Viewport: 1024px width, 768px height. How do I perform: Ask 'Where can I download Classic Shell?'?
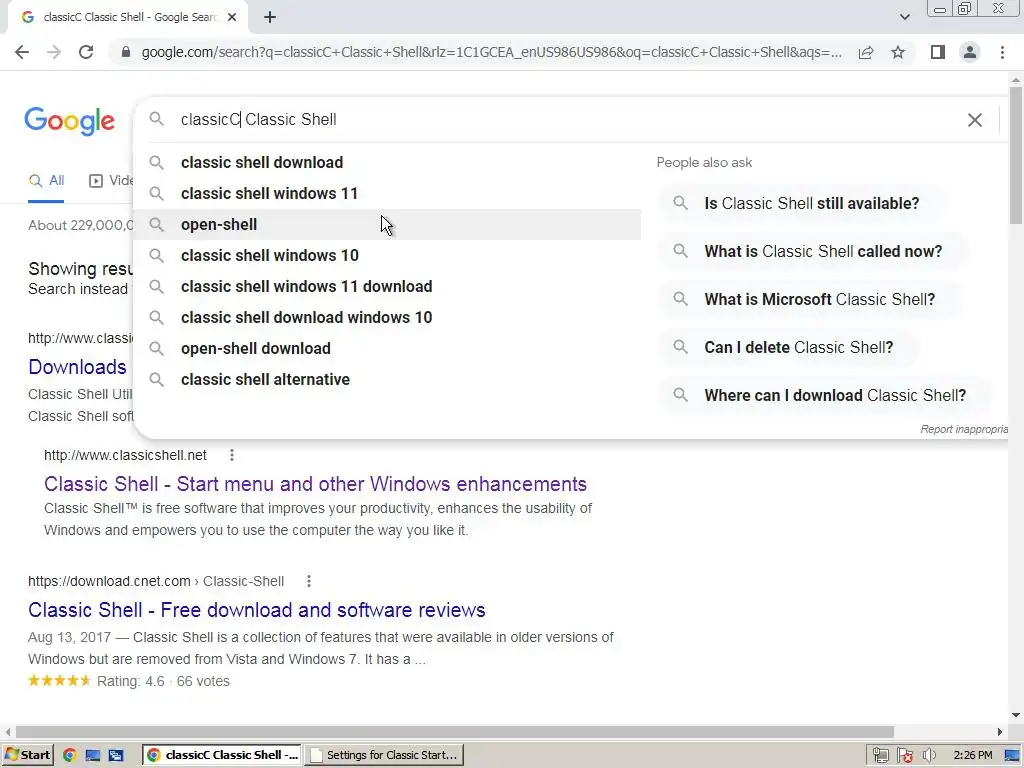pos(826,395)
